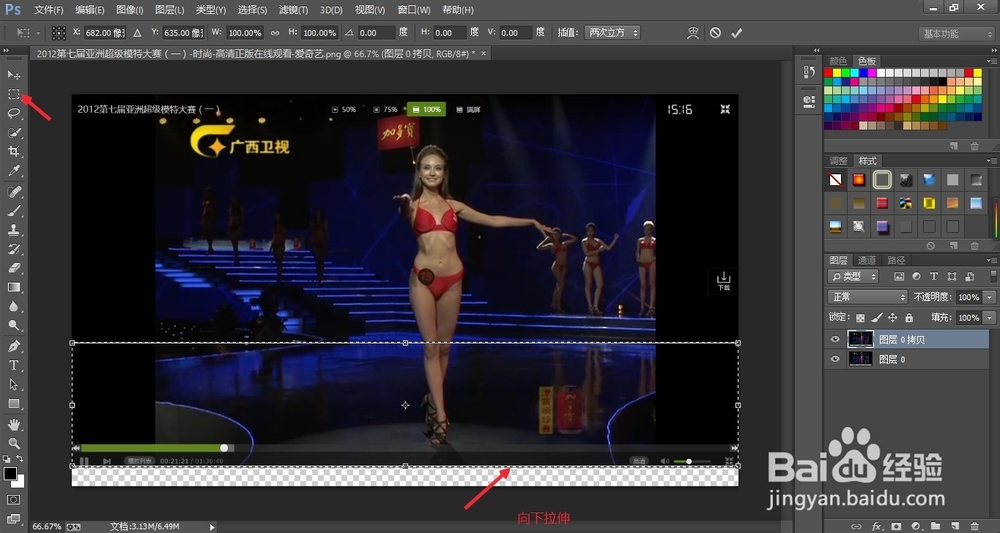Select the Rectangular Marquee tool
Screen dimensions: 1000x533
coord(13,94)
